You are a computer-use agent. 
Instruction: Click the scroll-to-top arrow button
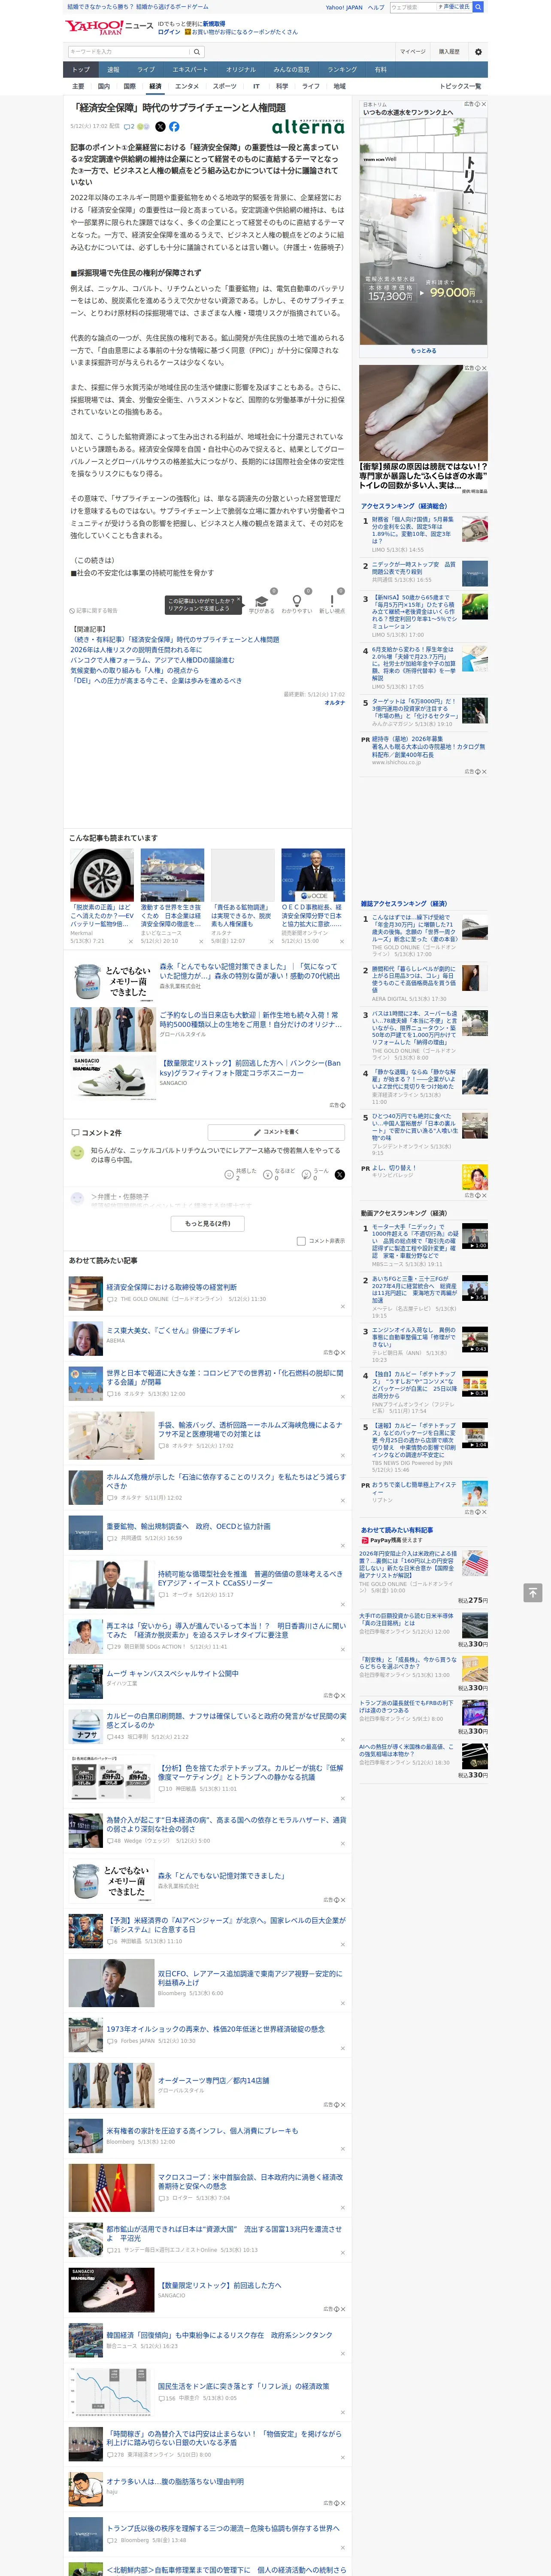click(x=533, y=1592)
